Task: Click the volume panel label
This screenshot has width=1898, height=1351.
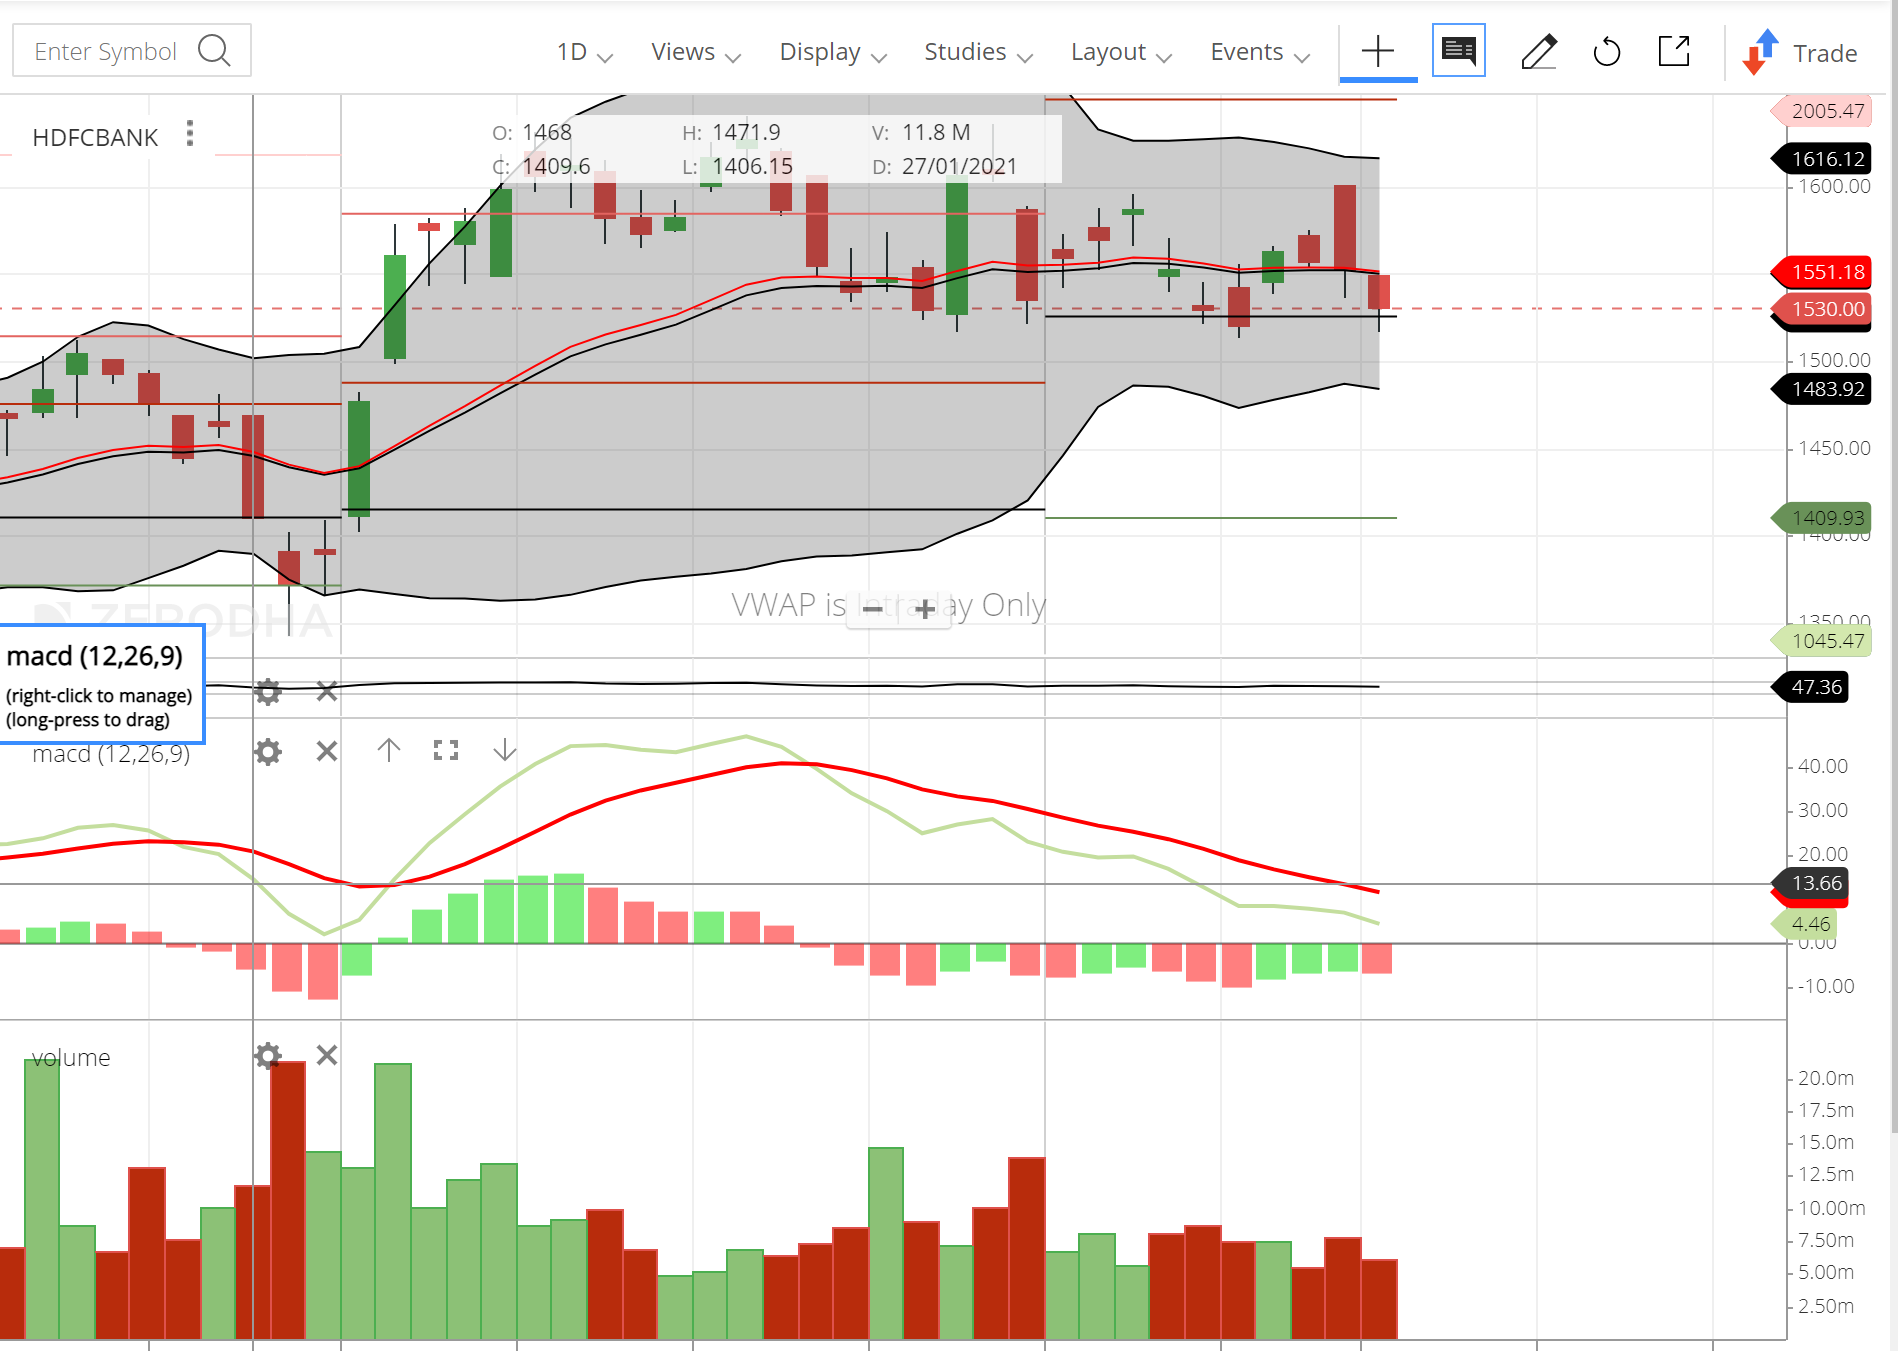Action: click(71, 1057)
